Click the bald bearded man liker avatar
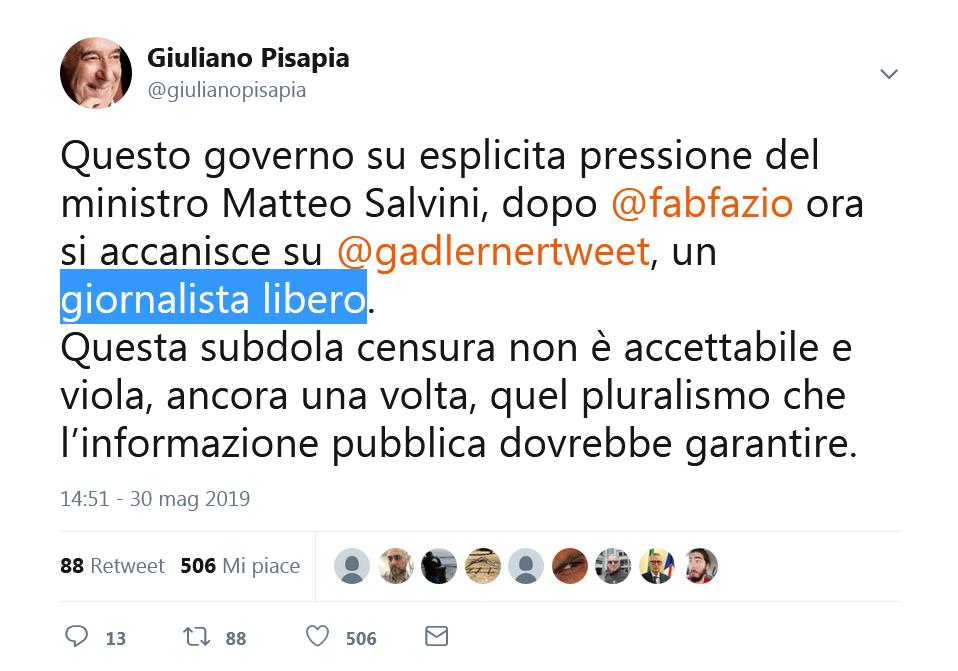958x671 pixels. tap(396, 566)
